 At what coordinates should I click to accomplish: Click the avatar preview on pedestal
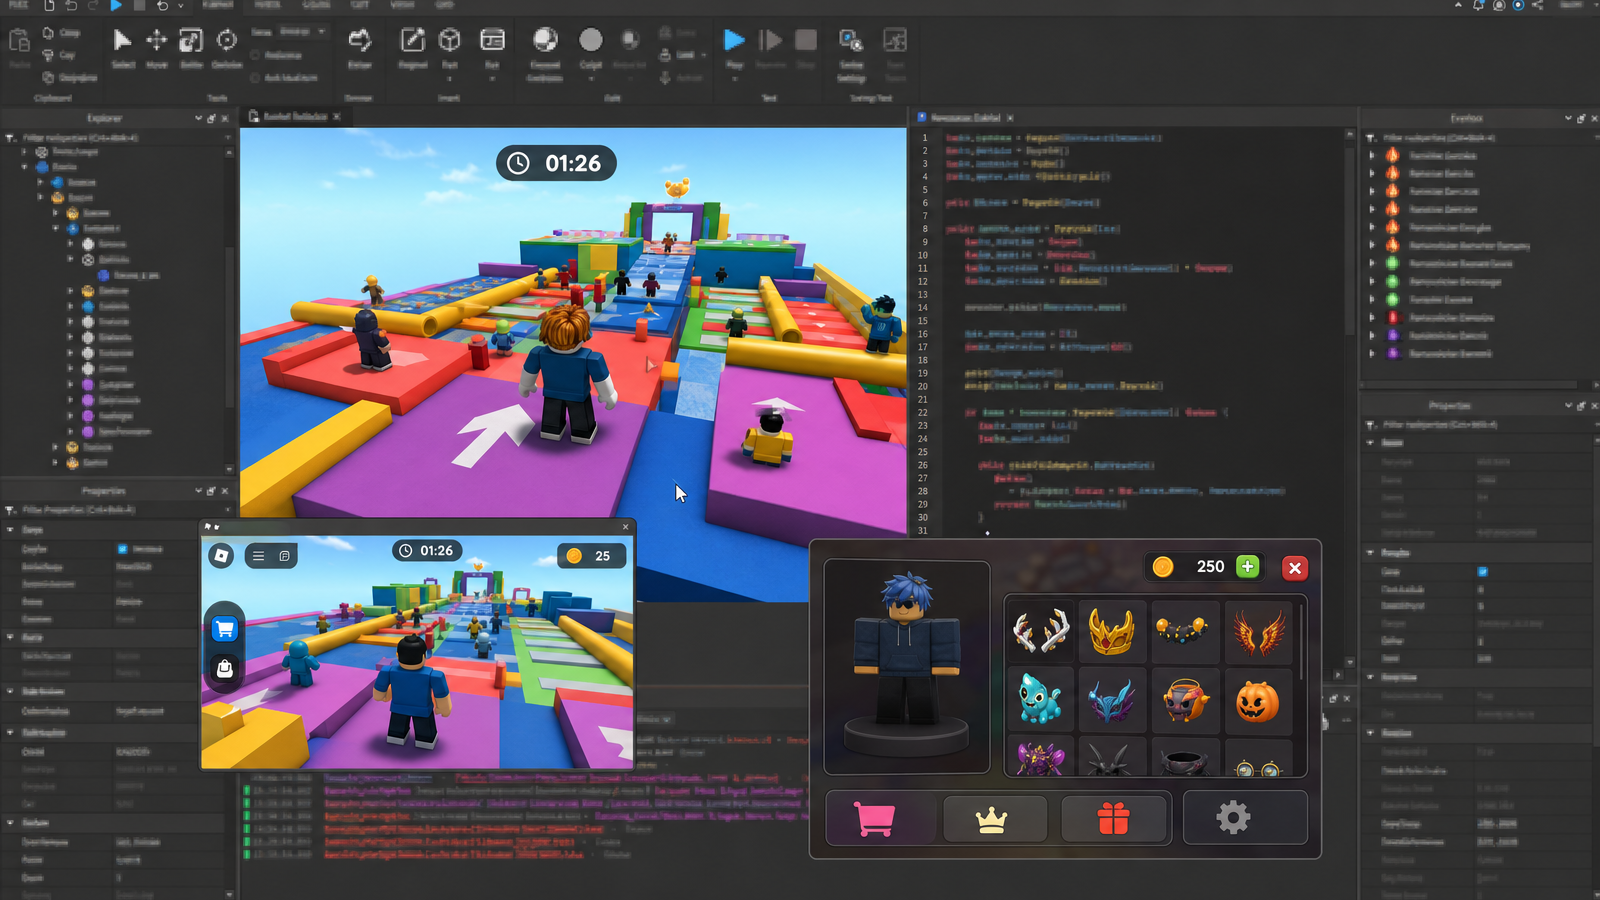(906, 665)
